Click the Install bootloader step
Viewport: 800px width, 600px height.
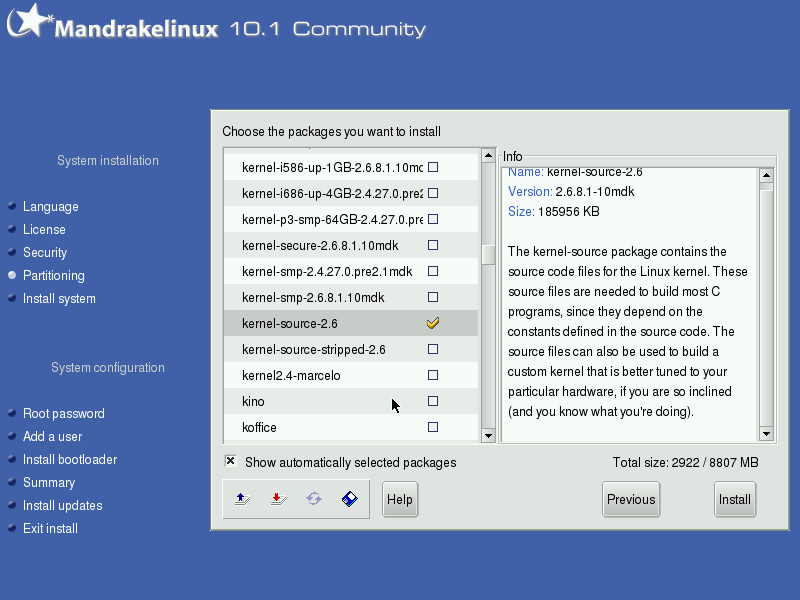coord(70,460)
